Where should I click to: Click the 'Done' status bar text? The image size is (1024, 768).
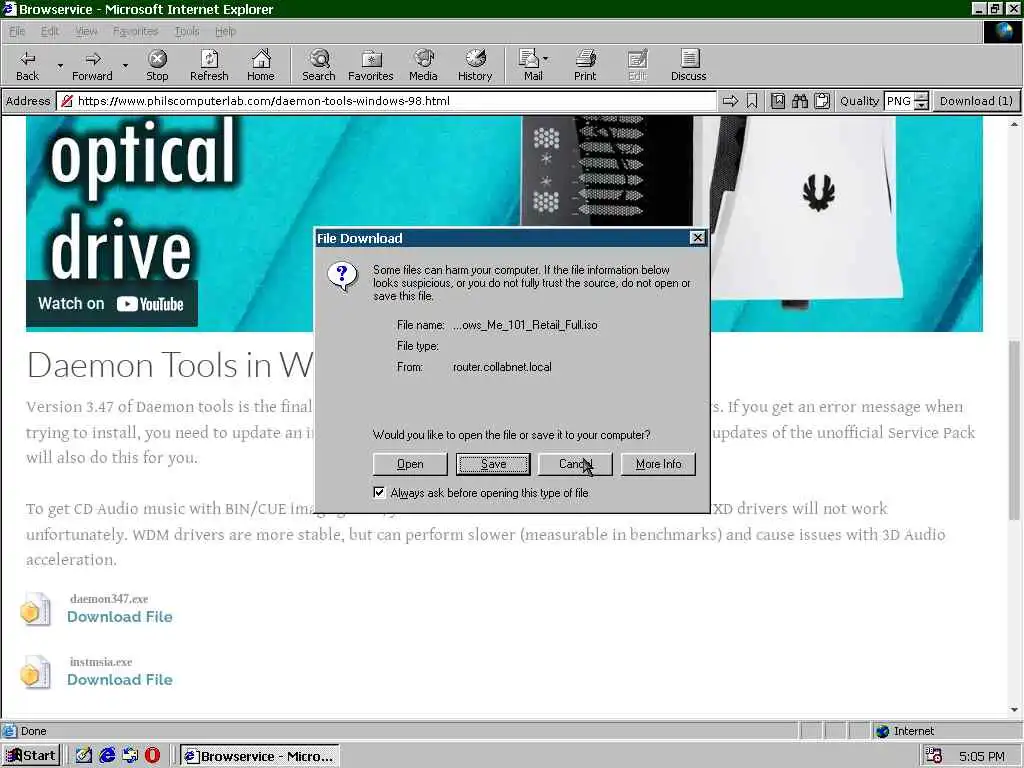pos(33,731)
